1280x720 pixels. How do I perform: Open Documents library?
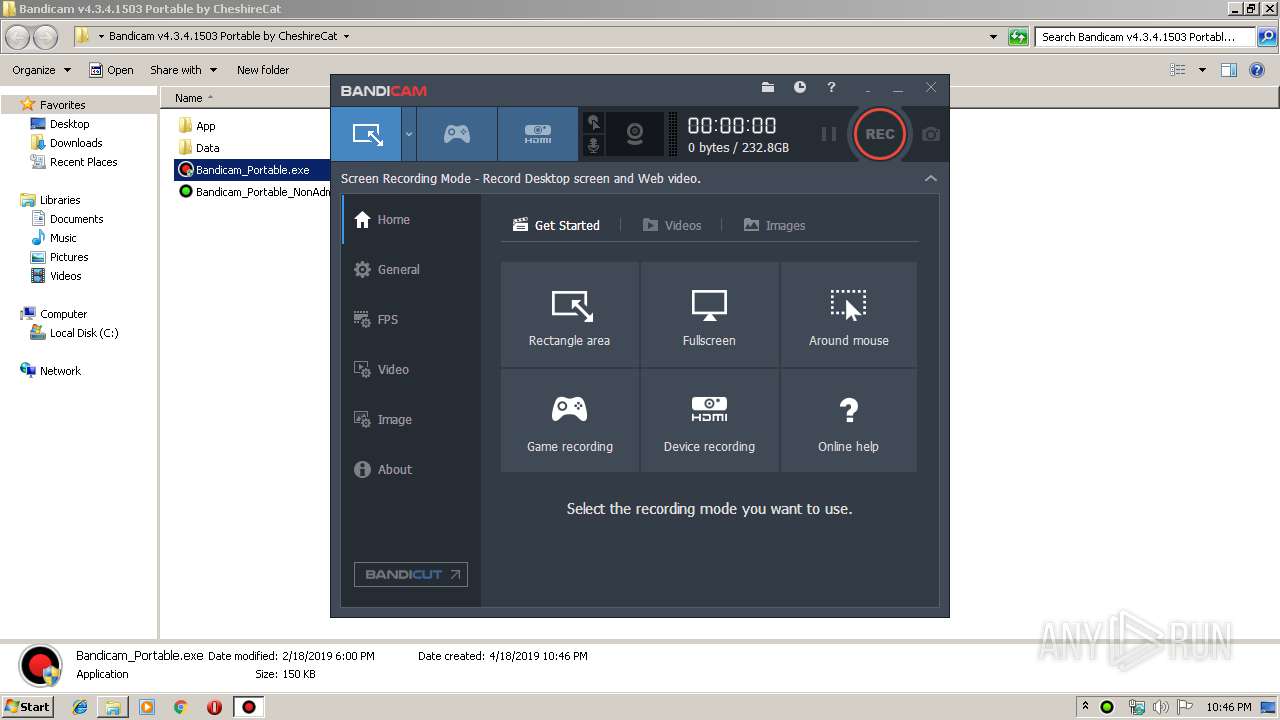[67, 219]
